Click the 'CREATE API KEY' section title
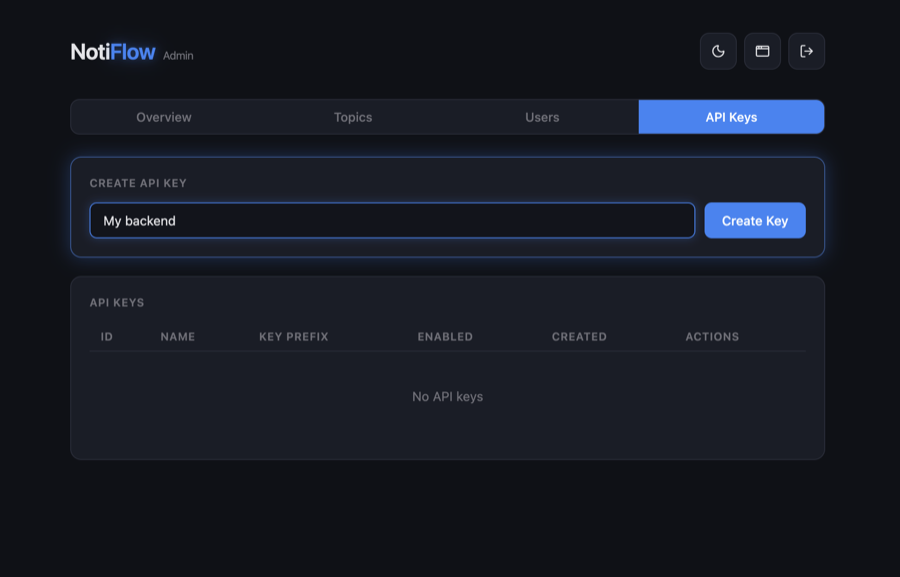Screen dimensions: 900x577 138,183
